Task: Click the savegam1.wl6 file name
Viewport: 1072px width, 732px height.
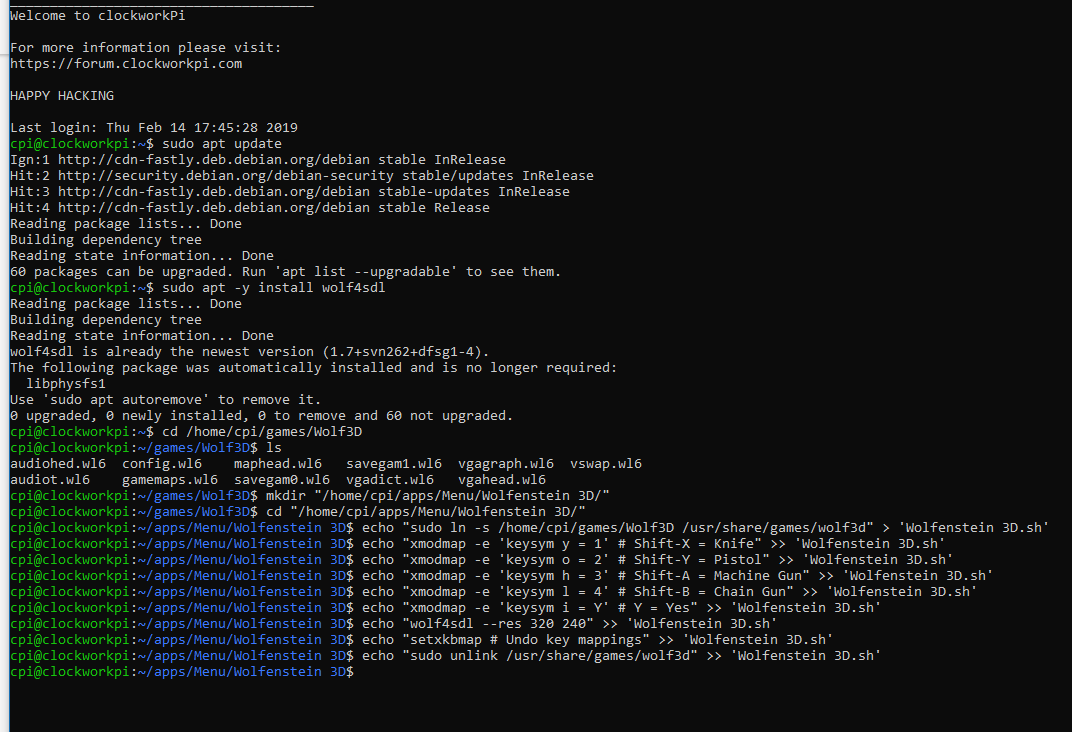Action: [x=394, y=464]
